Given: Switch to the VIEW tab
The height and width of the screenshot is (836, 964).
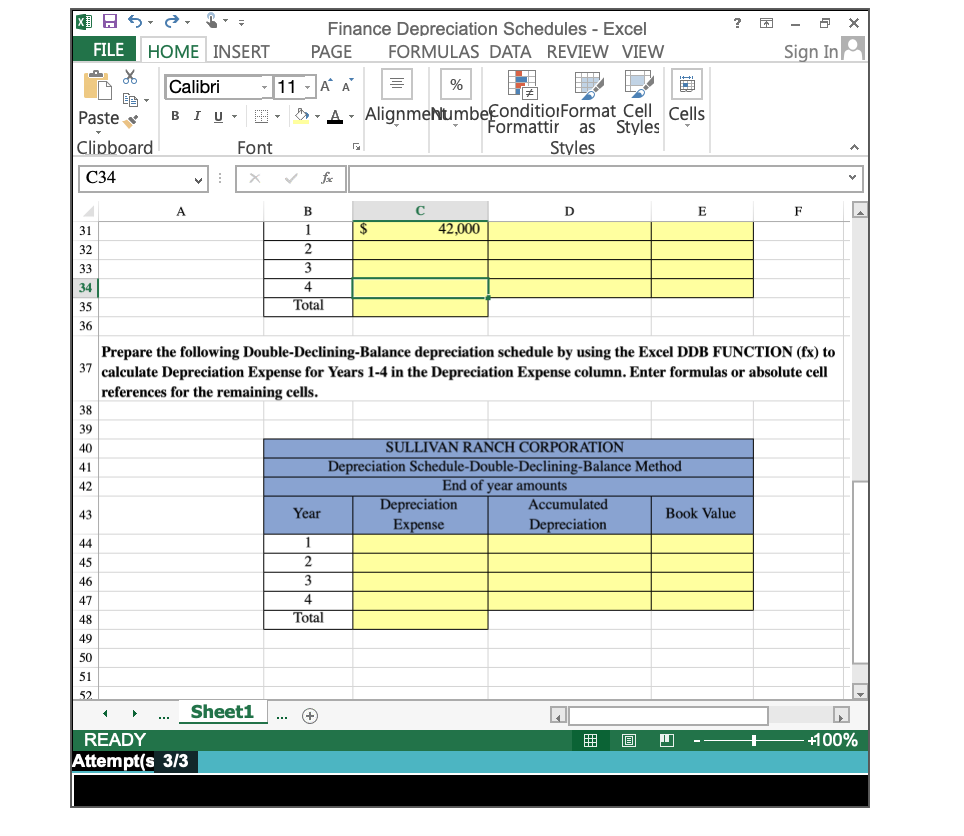Looking at the screenshot, I should click(642, 52).
